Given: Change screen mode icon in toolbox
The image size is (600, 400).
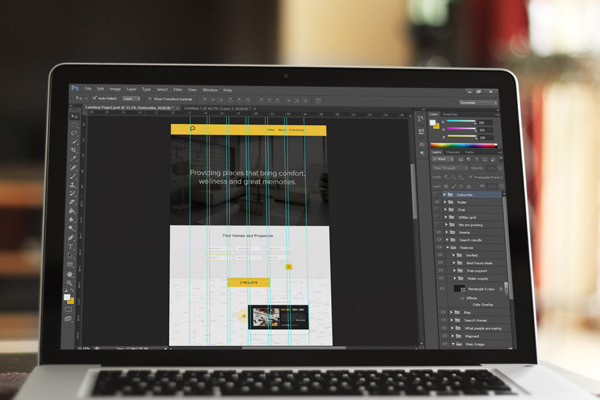Looking at the screenshot, I should pos(68,318).
